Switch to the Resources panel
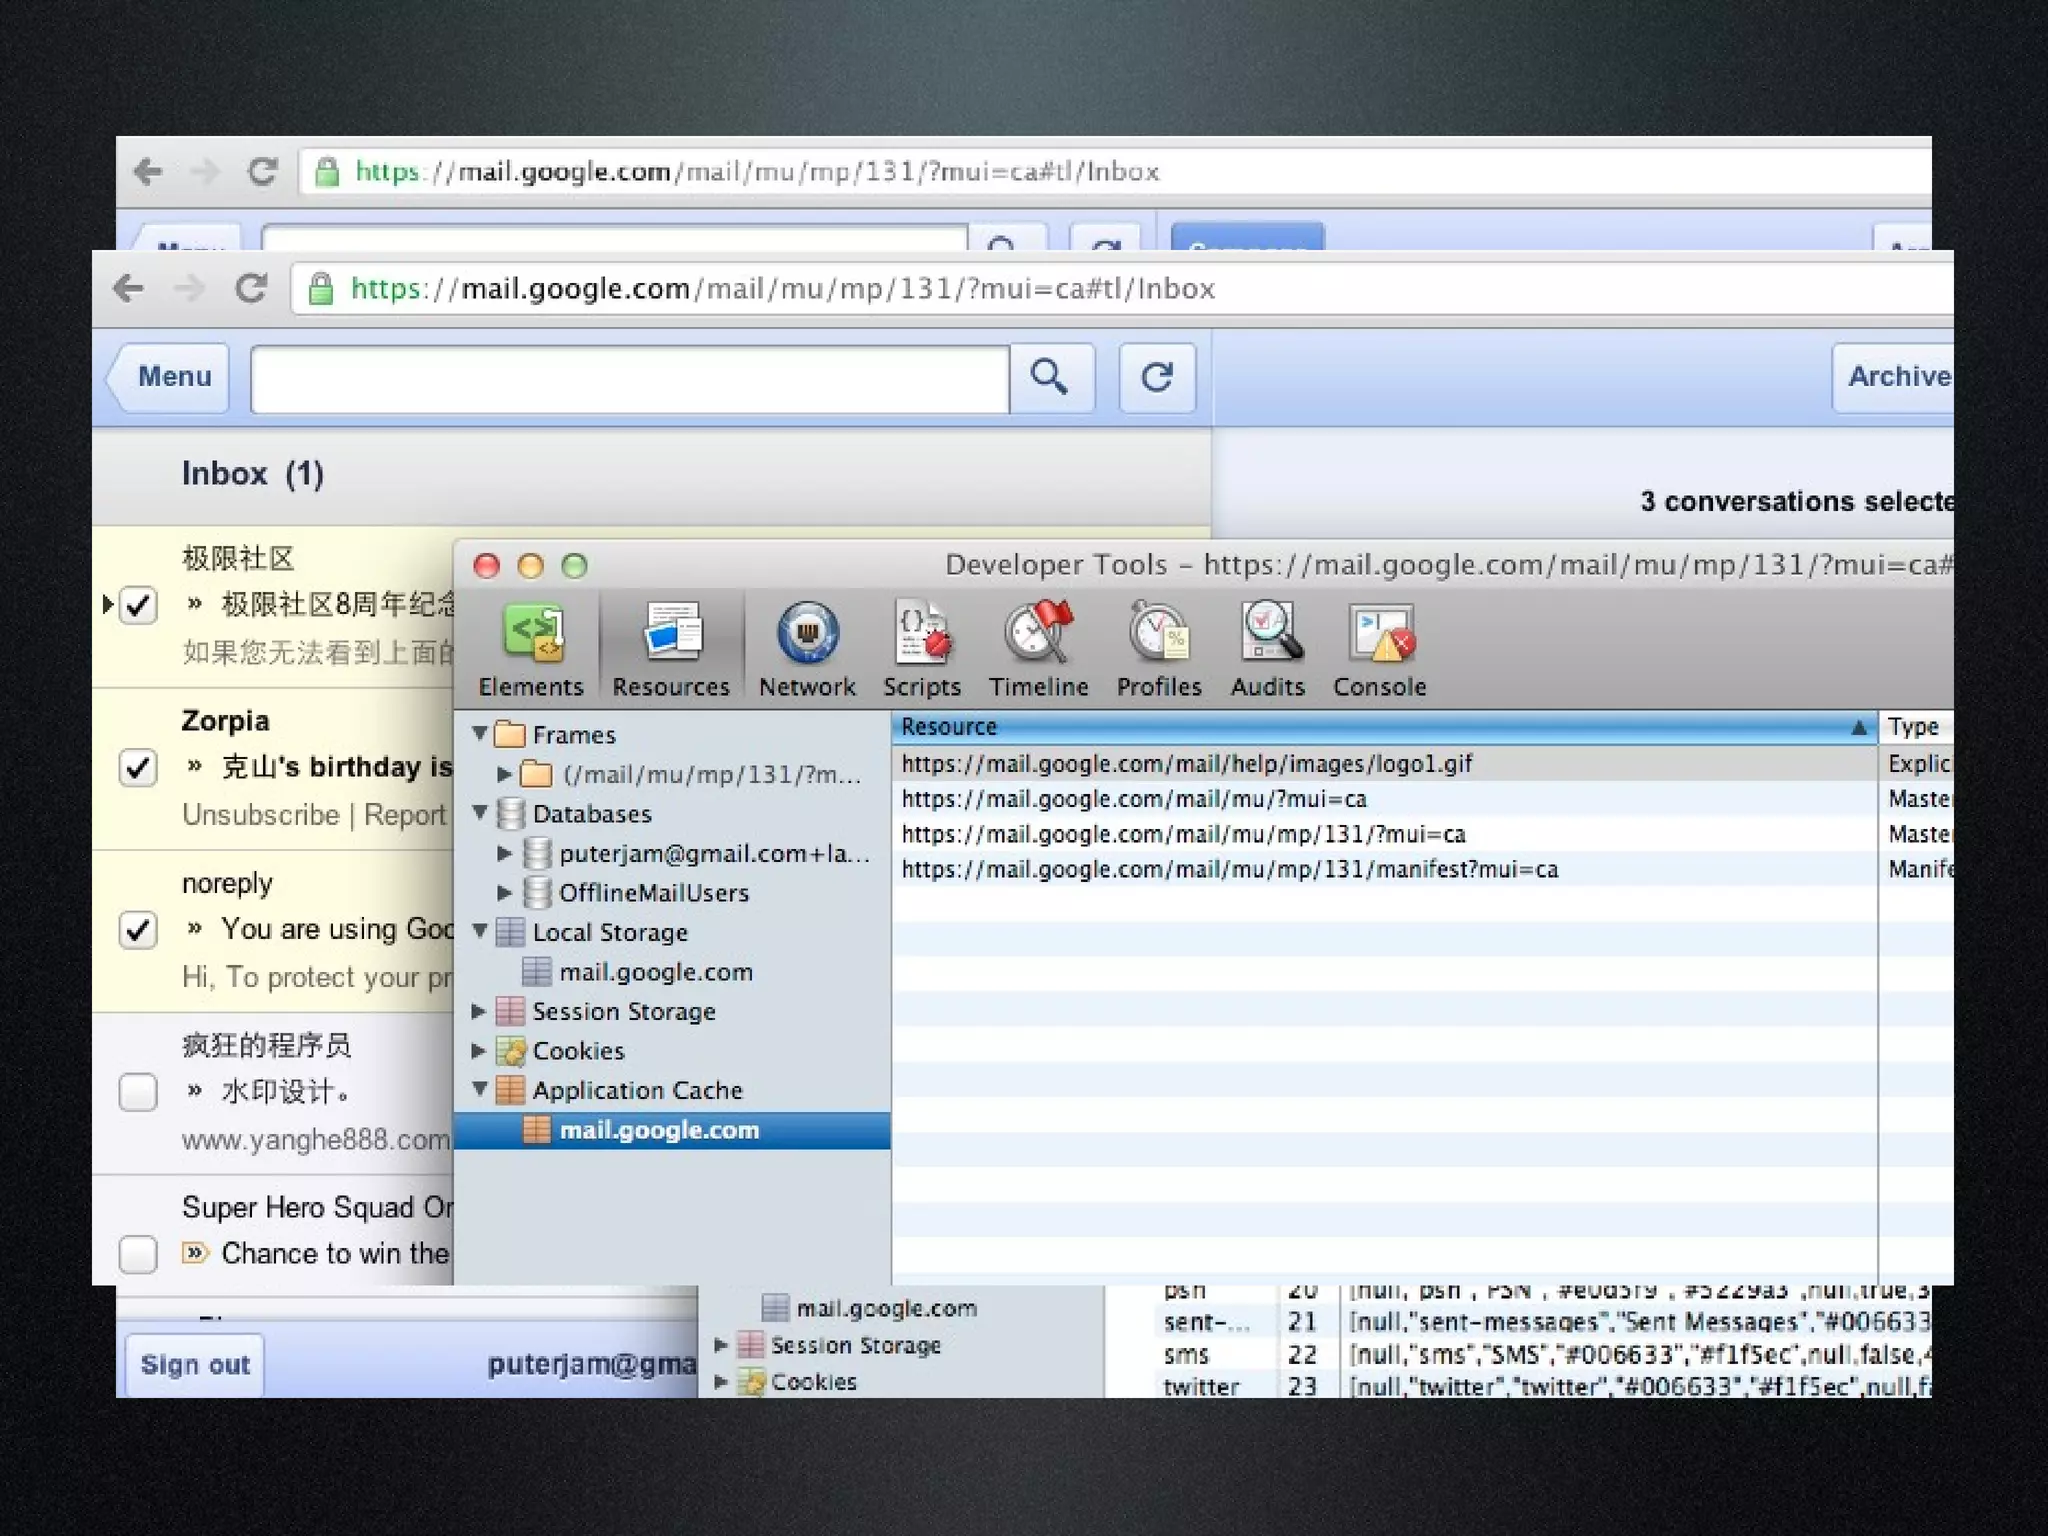 coord(671,649)
